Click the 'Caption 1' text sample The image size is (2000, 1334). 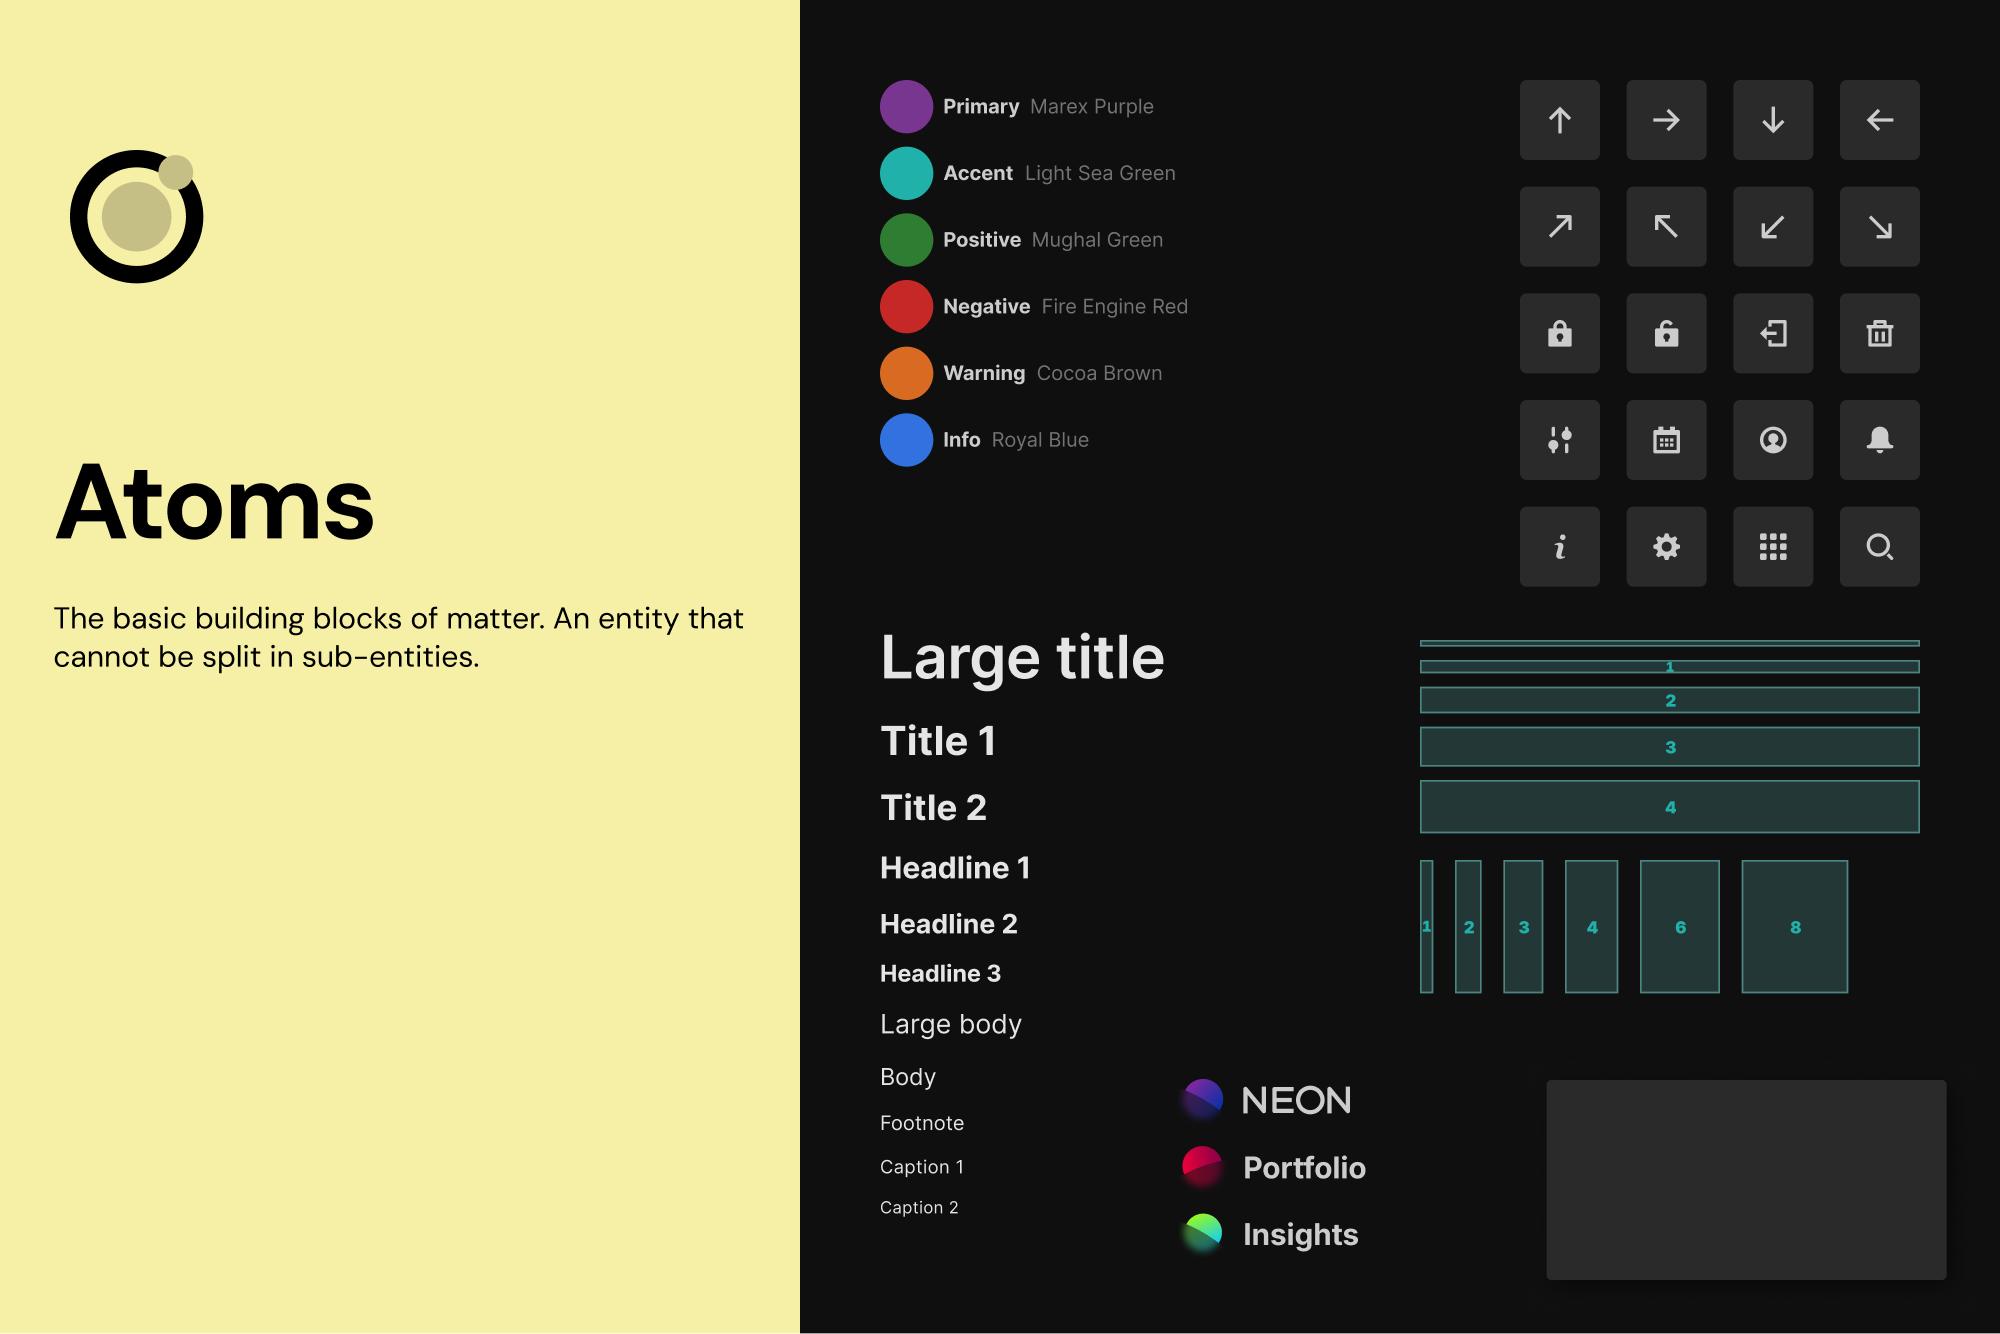point(922,1167)
